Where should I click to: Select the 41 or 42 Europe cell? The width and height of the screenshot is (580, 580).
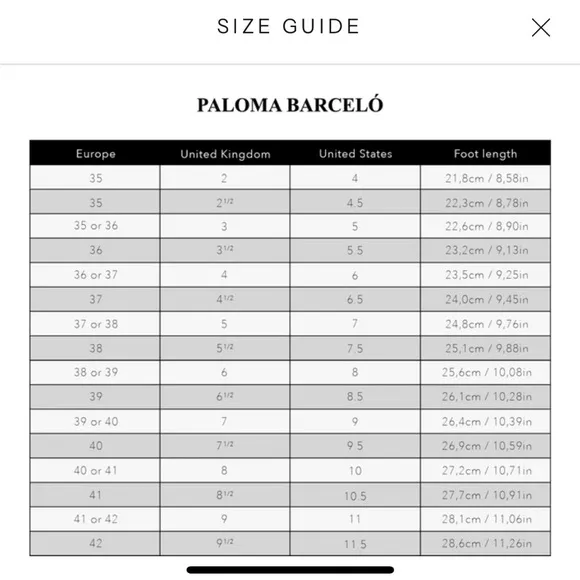point(95,519)
